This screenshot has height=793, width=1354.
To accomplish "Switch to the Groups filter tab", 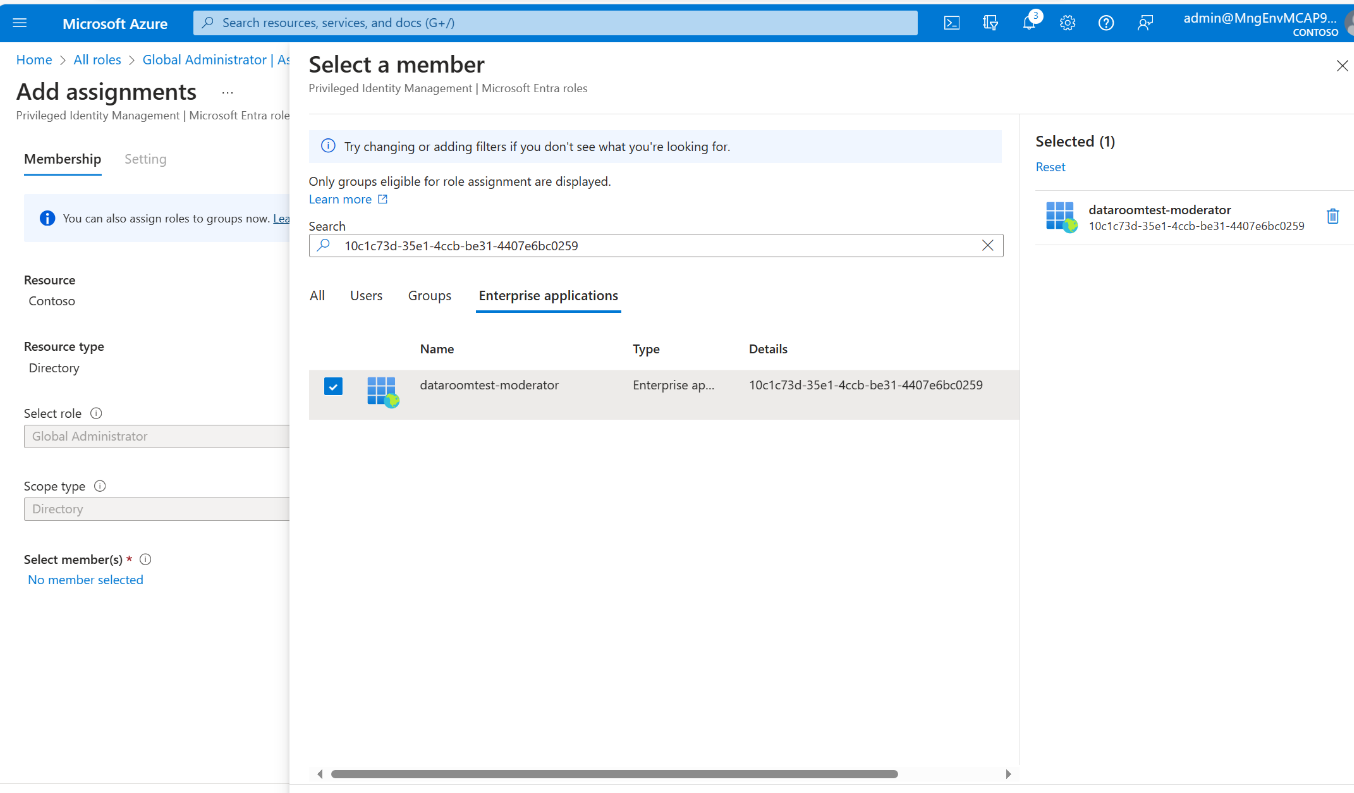I will tap(430, 296).
